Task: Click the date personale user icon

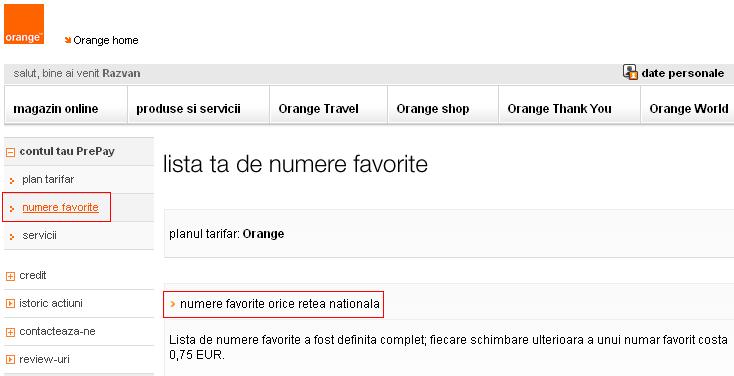Action: pos(630,73)
